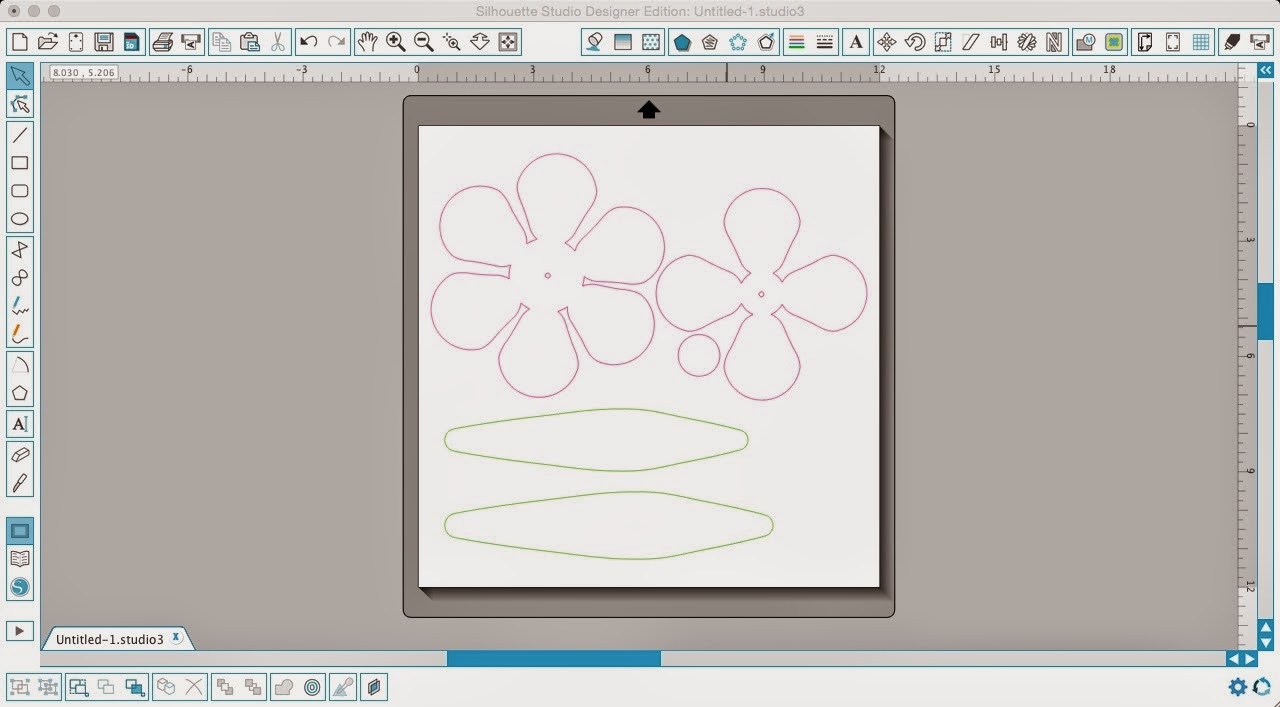This screenshot has height=707, width=1280.
Task: Choose the drag zoom tool
Action: (480, 42)
